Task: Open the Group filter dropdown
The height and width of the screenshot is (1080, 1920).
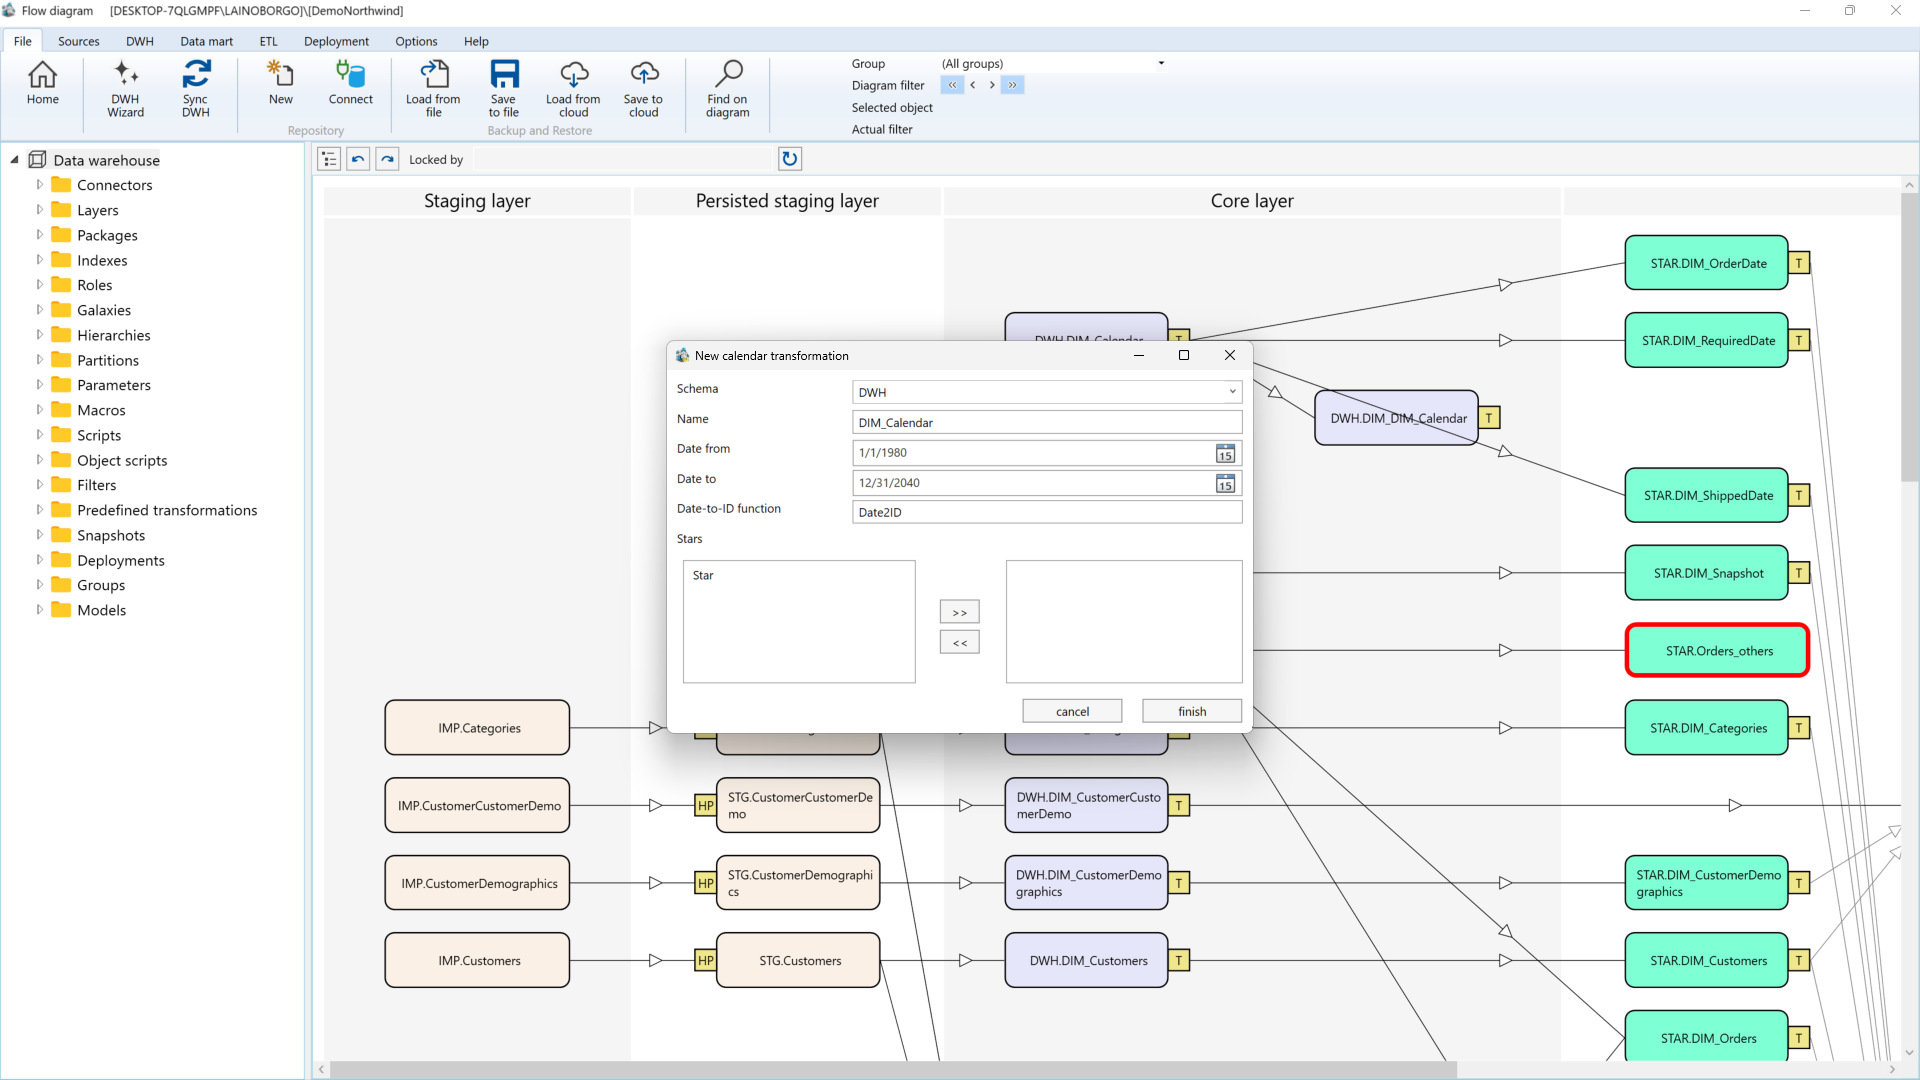Action: (1161, 63)
